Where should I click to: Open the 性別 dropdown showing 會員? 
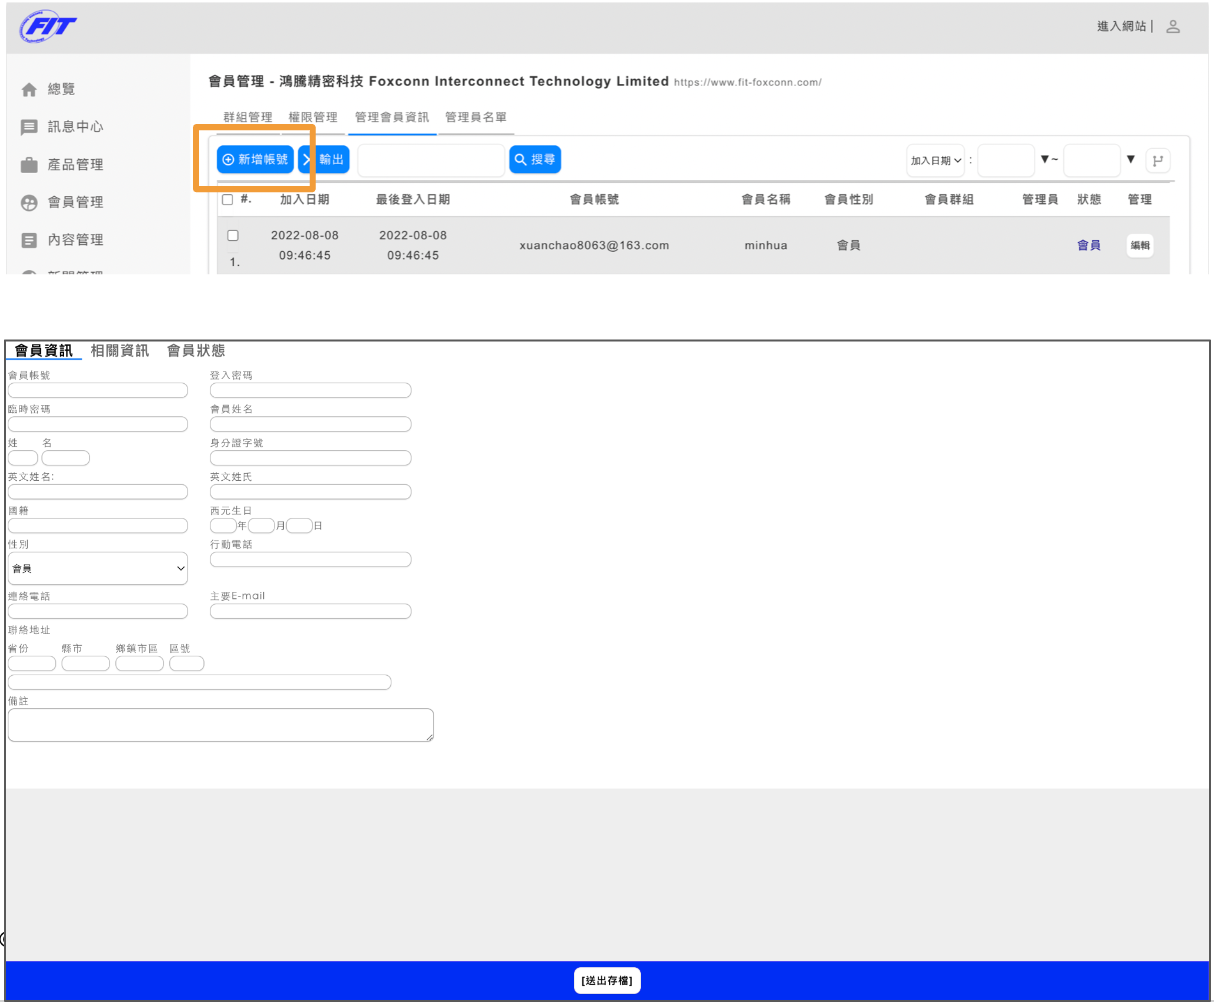pos(98,568)
